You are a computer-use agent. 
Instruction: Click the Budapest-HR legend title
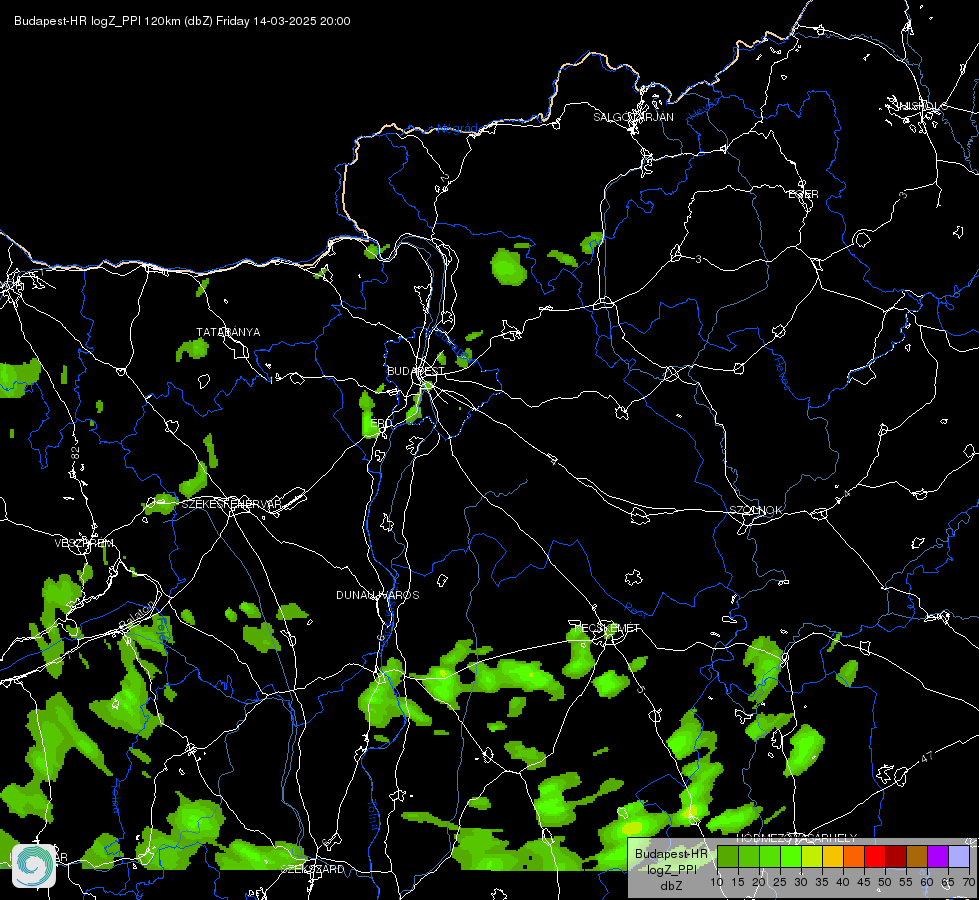point(671,854)
